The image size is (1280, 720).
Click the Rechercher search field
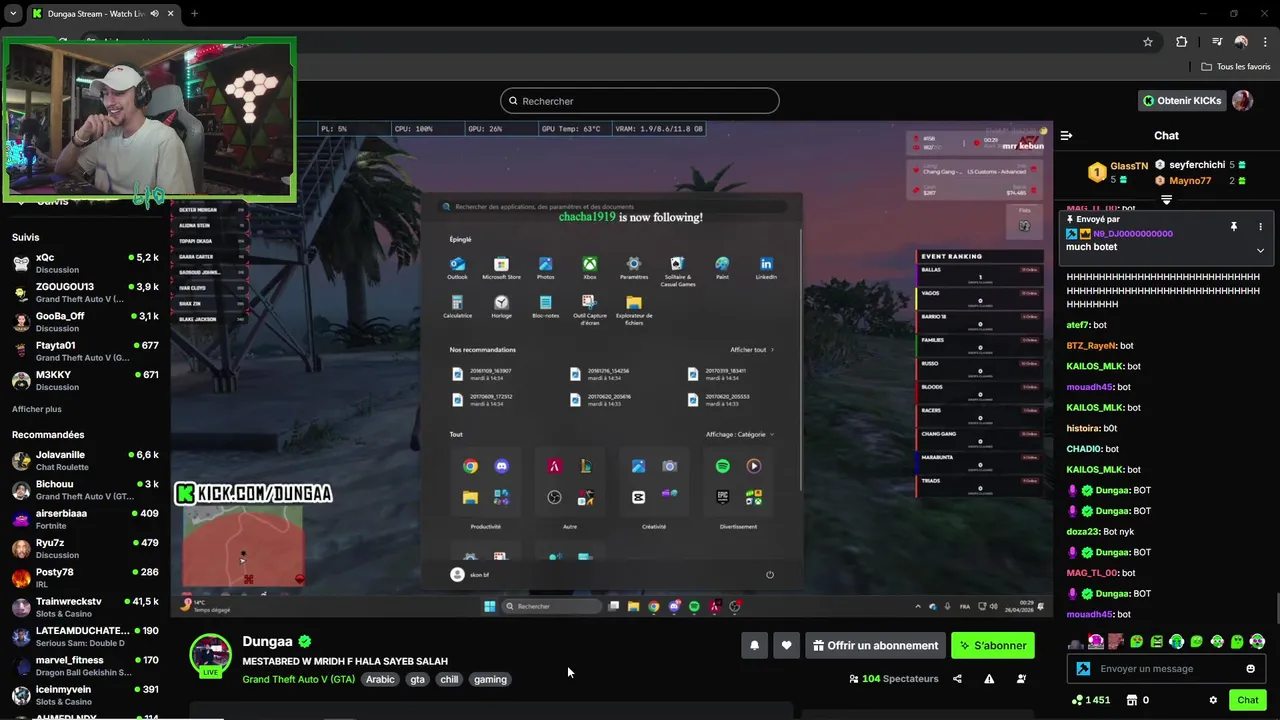(639, 101)
